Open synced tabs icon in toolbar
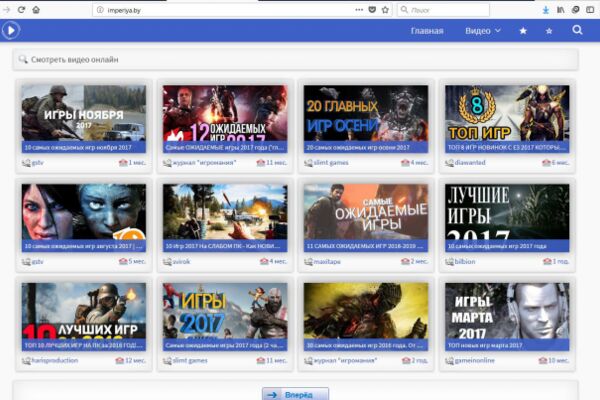The width and height of the screenshot is (600, 400). [x=575, y=10]
